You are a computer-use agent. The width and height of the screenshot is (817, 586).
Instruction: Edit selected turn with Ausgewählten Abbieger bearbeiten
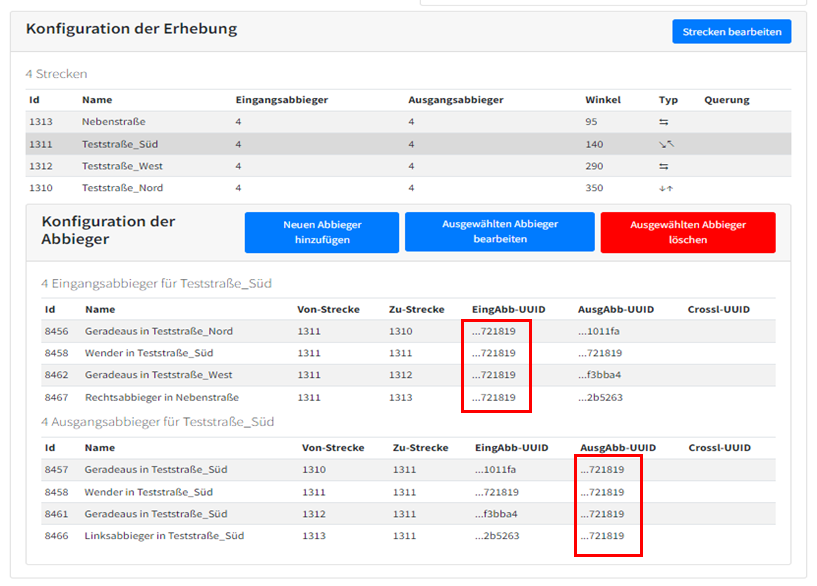coord(500,232)
